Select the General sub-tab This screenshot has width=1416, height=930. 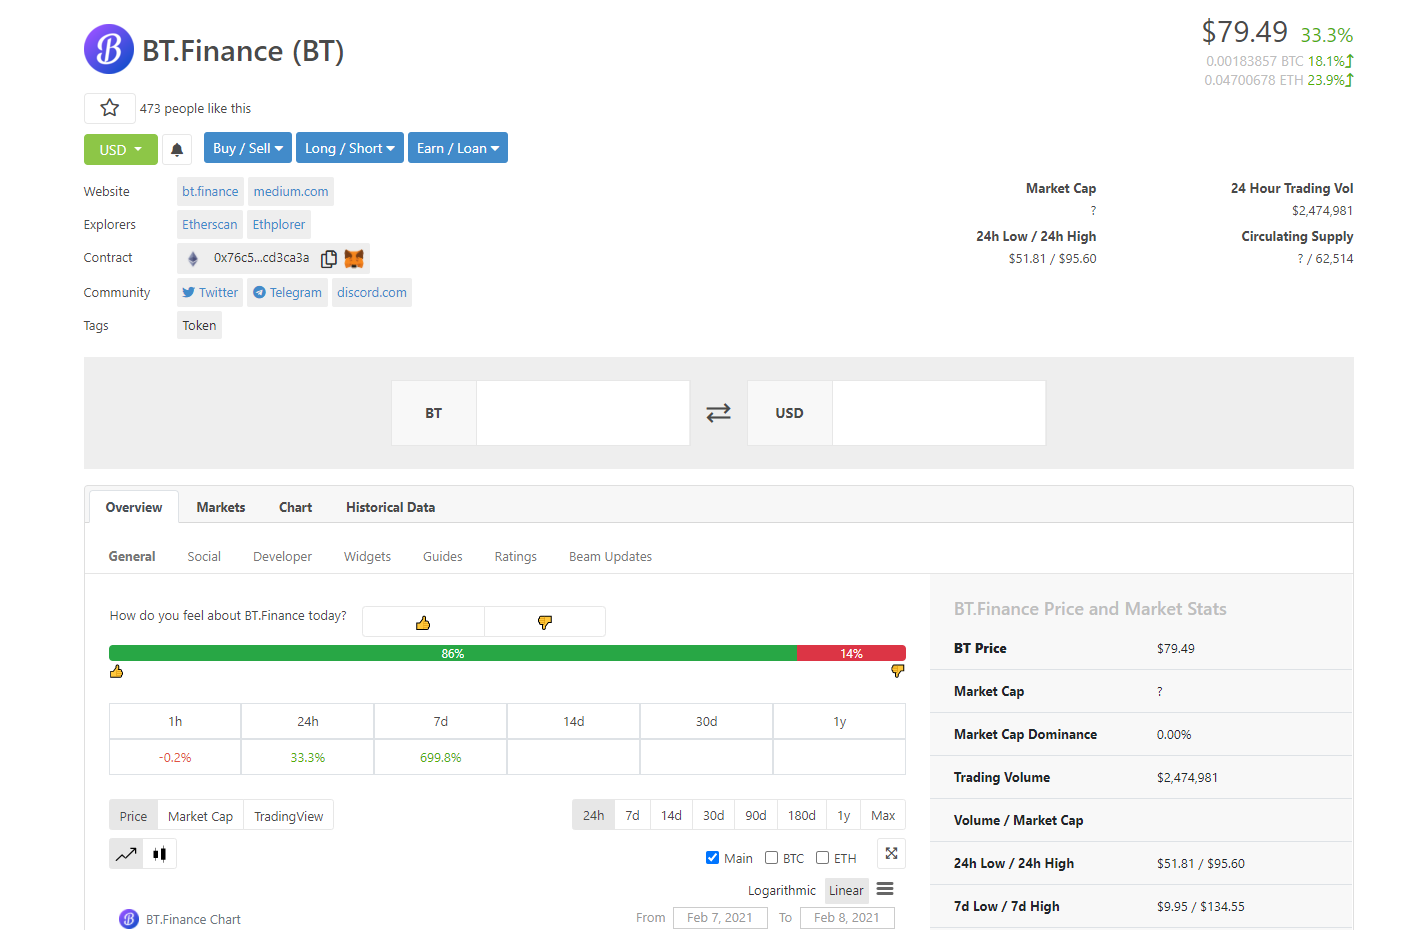coord(132,556)
